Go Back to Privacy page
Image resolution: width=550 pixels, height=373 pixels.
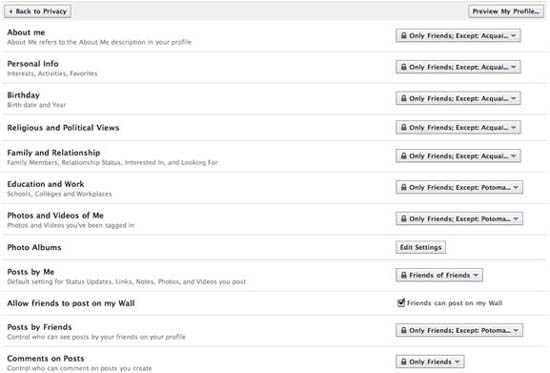click(x=38, y=11)
